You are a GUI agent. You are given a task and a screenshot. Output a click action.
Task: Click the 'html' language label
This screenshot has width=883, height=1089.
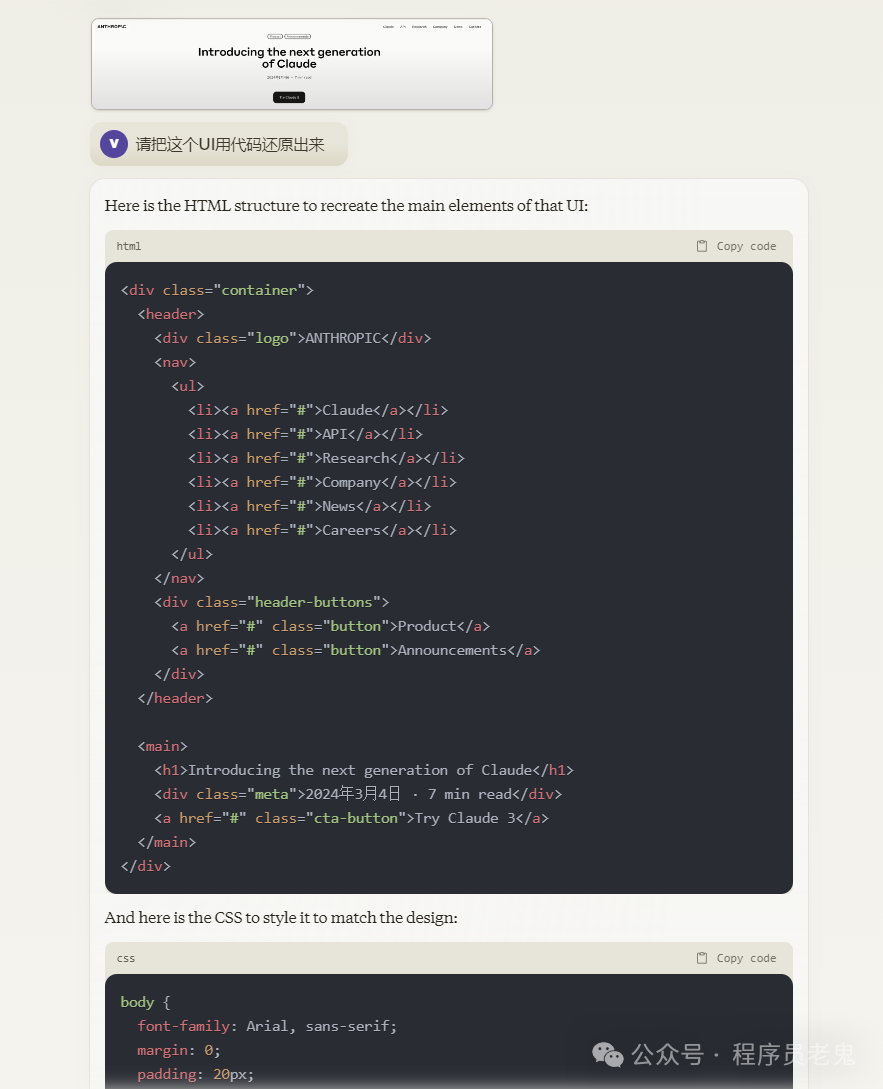coord(129,246)
